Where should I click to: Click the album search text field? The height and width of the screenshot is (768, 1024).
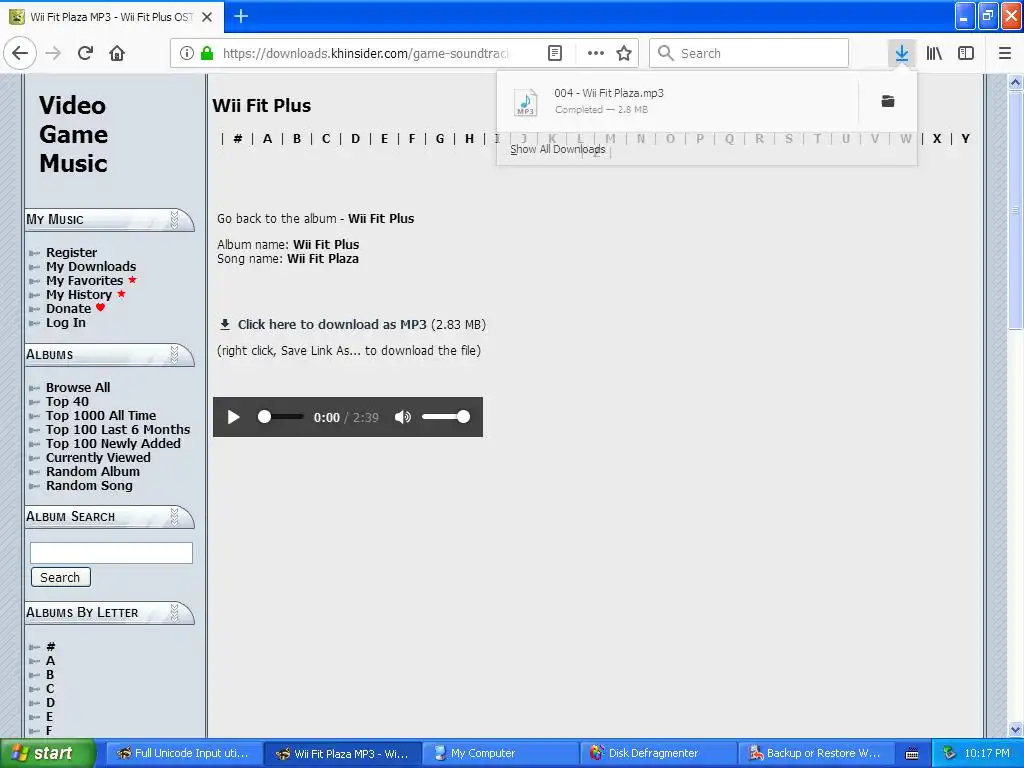(111, 552)
